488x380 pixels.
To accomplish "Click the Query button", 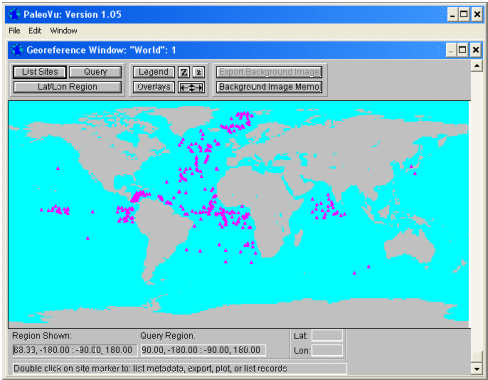I will pos(96,72).
